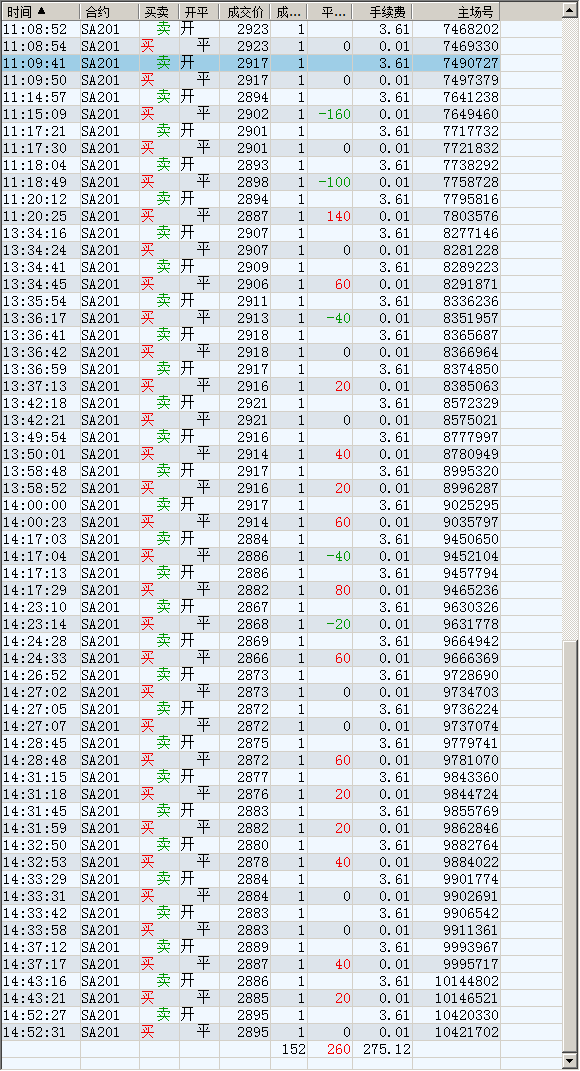The height and width of the screenshot is (1071, 580).
Task: Click the 13:34:16 trade time cell
Action: tap(35, 233)
